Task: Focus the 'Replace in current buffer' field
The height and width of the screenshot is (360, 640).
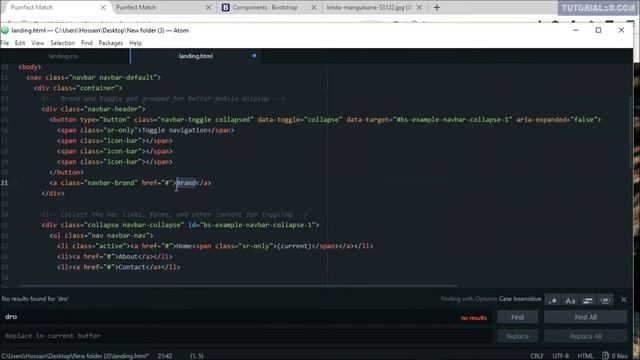Action: (x=245, y=336)
